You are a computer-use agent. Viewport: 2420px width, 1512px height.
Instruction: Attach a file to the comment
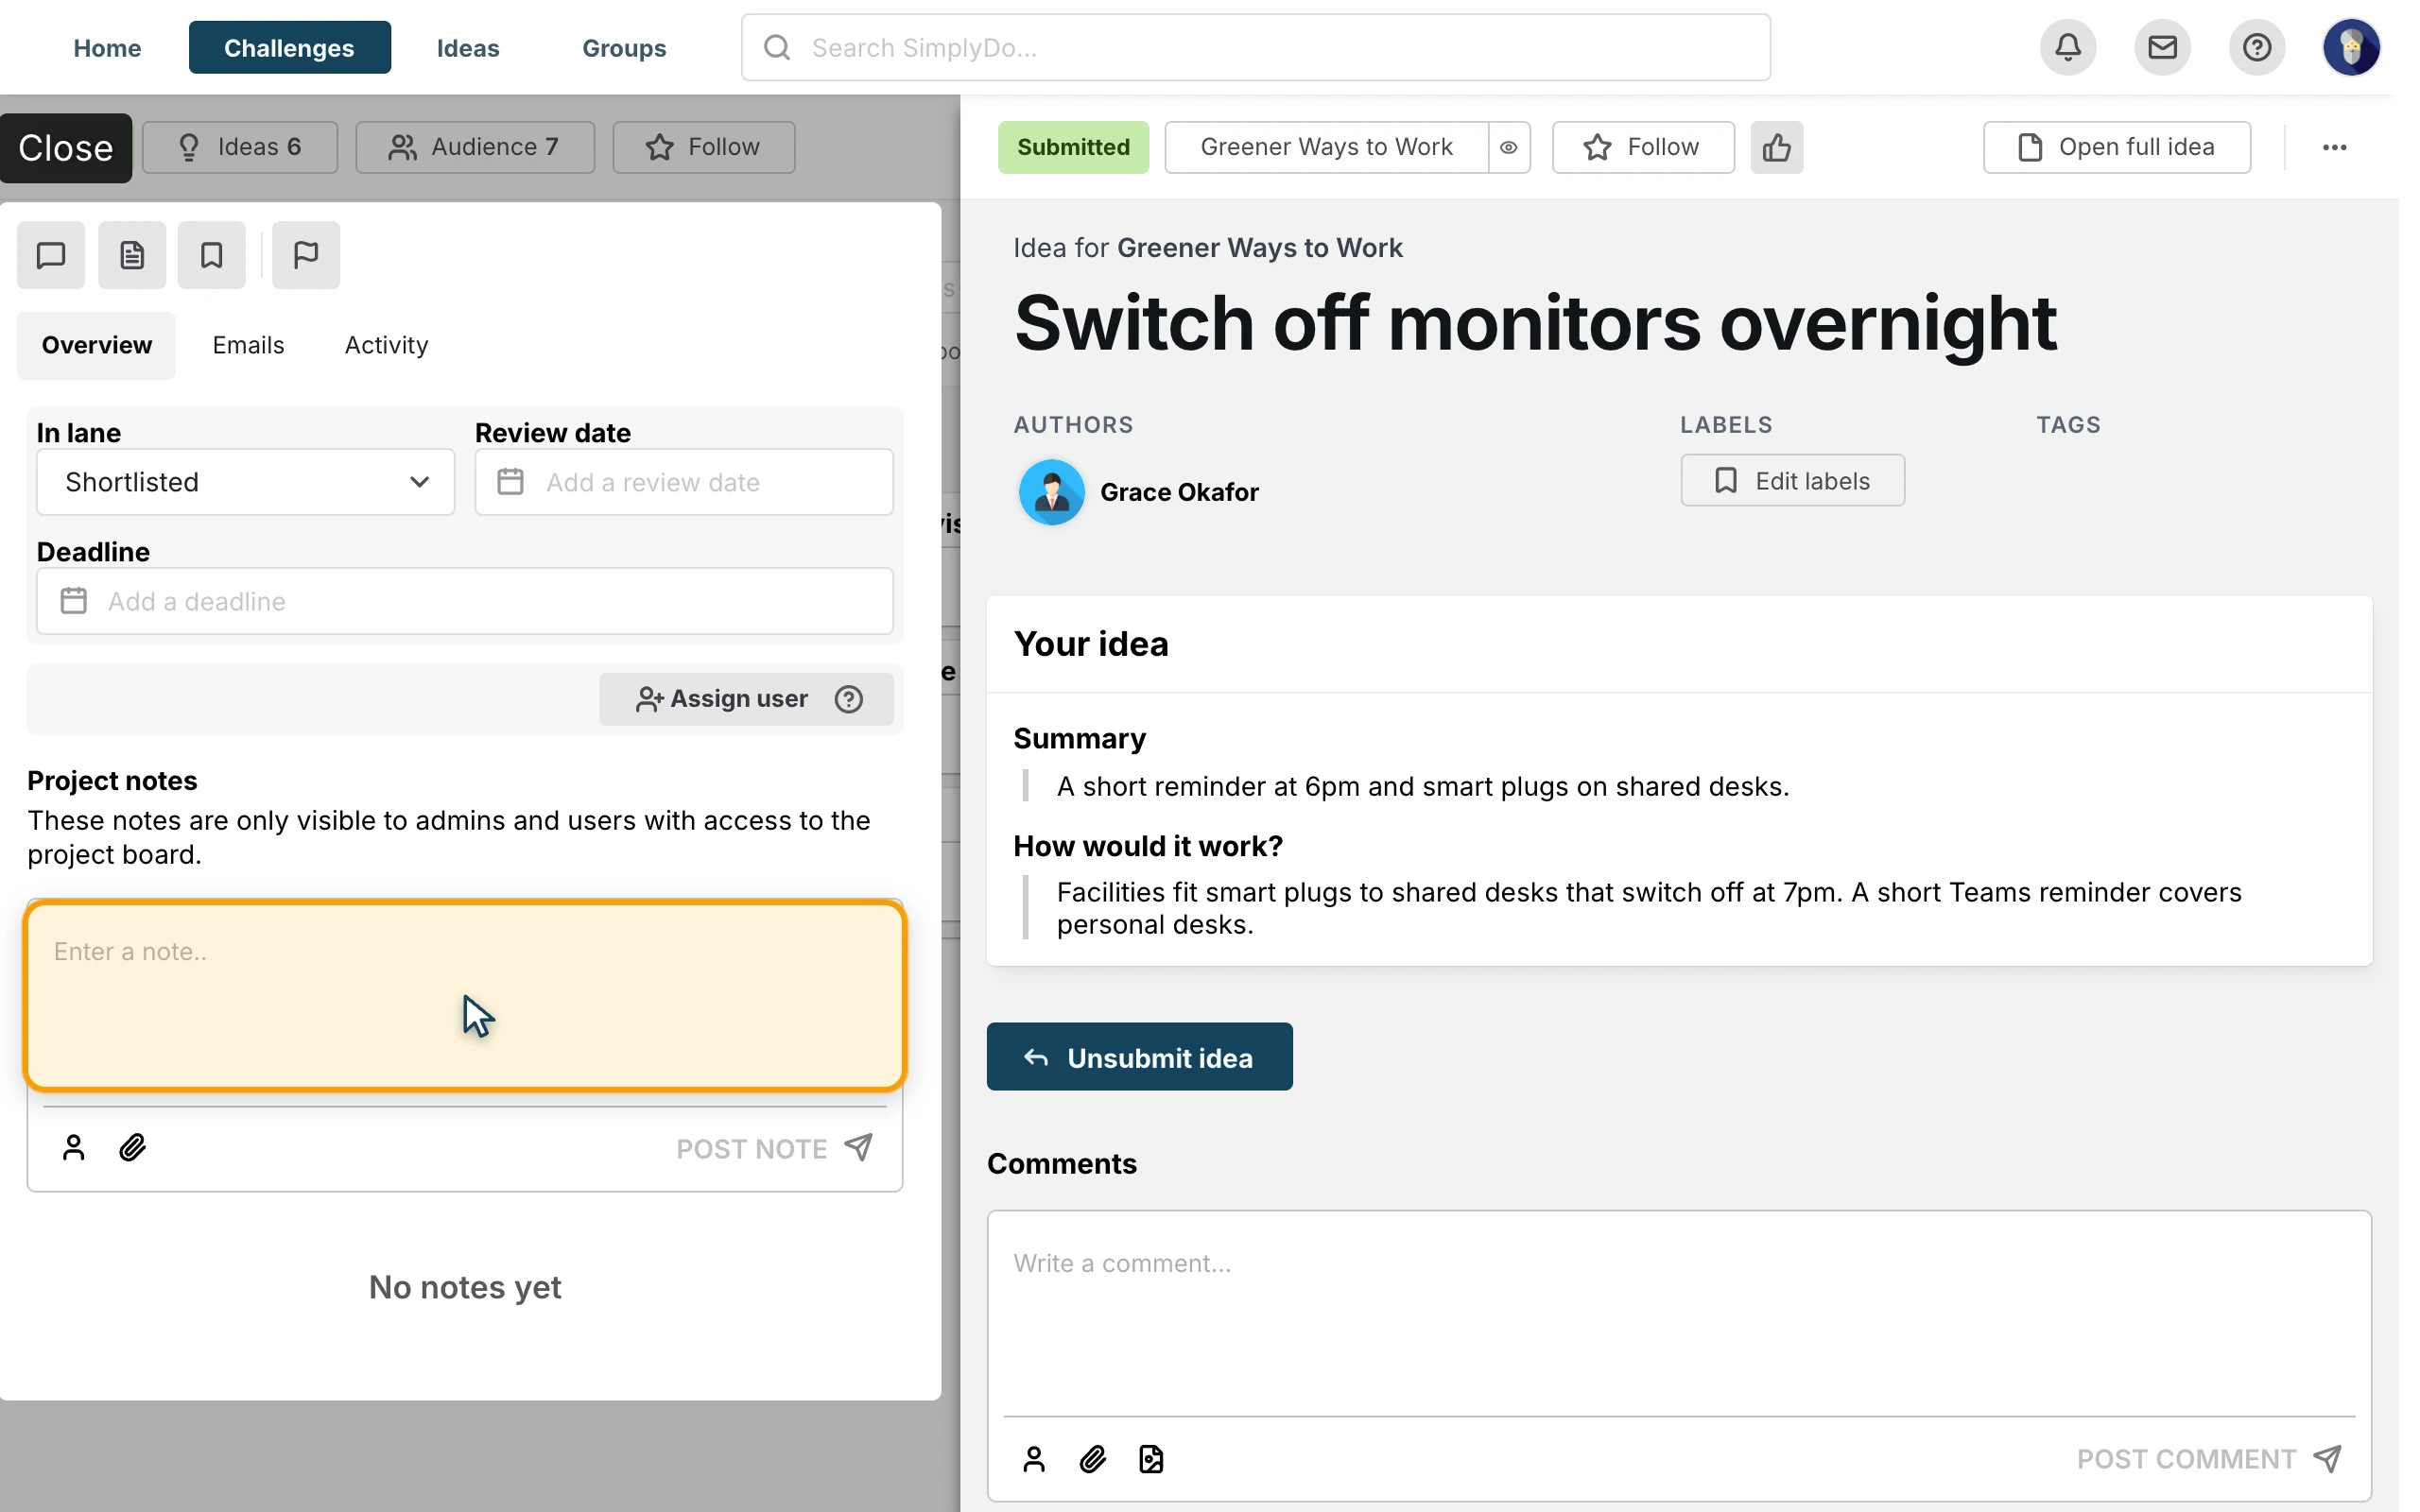pos(1092,1459)
